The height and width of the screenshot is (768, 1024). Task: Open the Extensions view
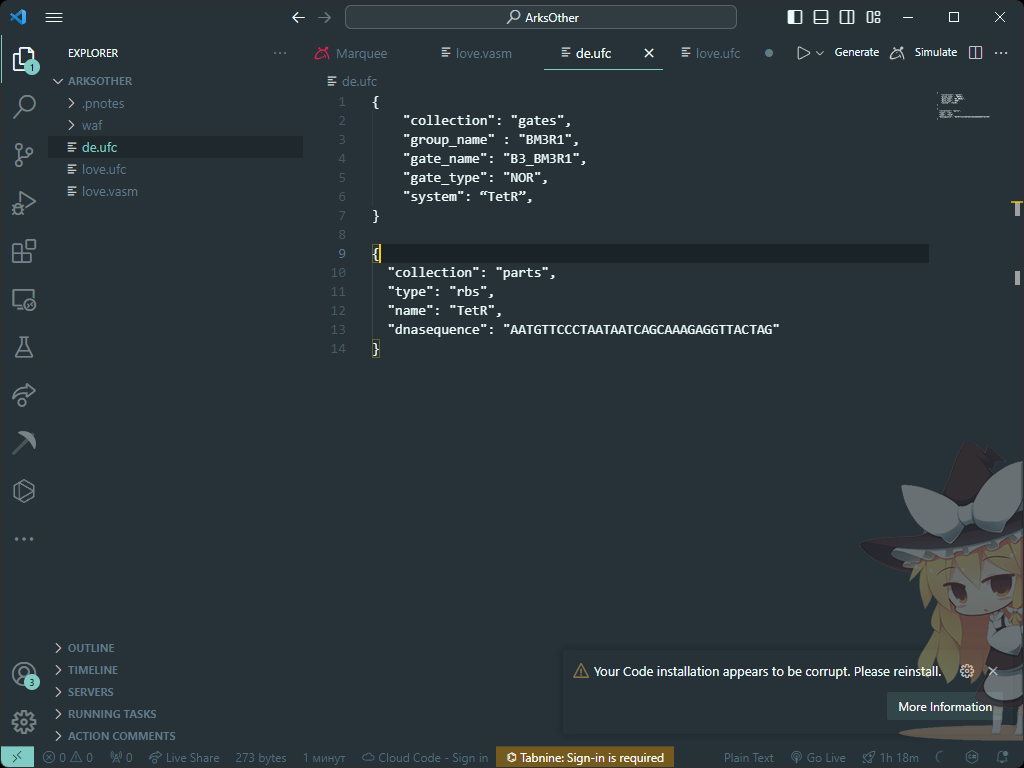24,251
